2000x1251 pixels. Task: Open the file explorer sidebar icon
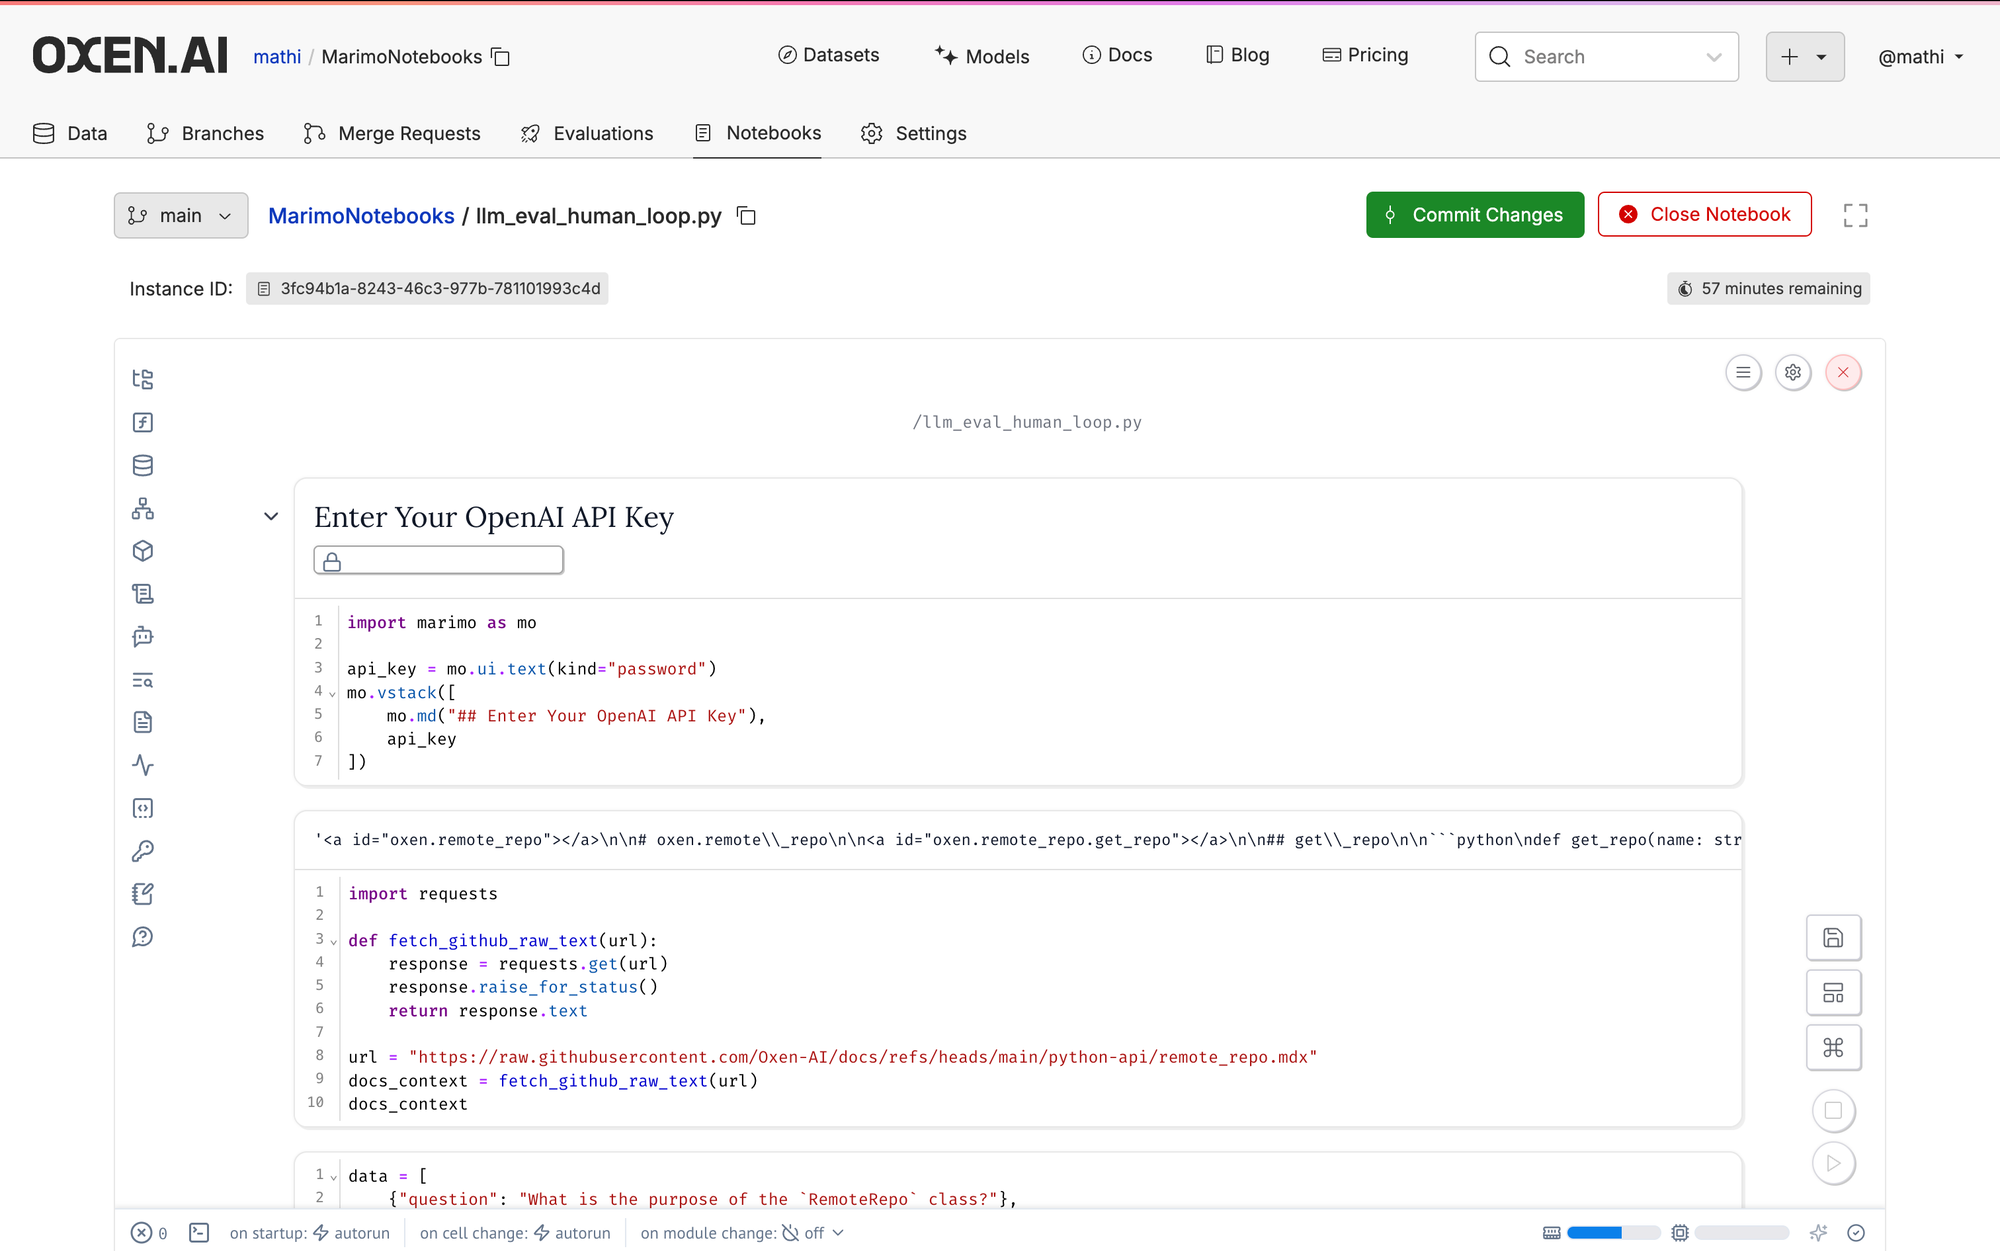(143, 379)
